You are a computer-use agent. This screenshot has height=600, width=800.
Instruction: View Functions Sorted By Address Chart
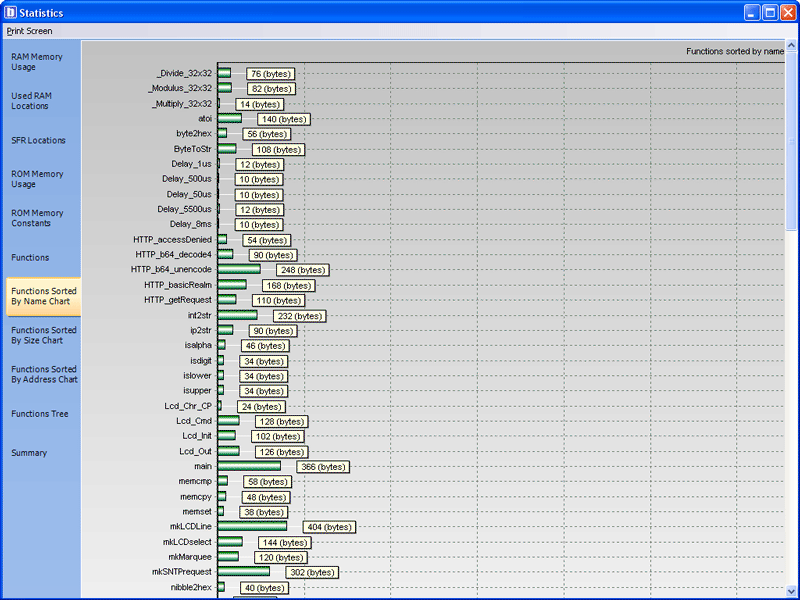[x=44, y=374]
